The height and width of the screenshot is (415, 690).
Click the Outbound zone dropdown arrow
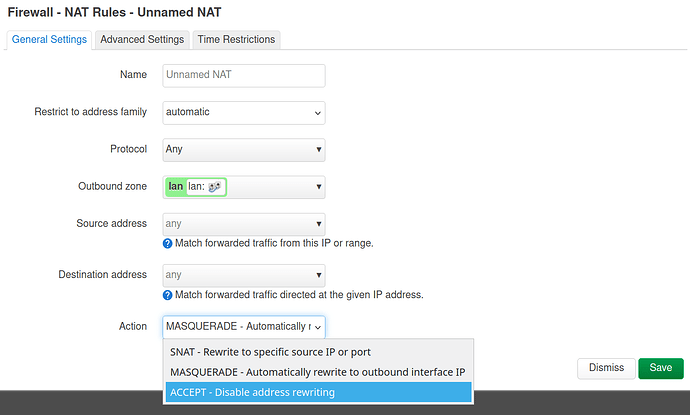click(x=319, y=187)
